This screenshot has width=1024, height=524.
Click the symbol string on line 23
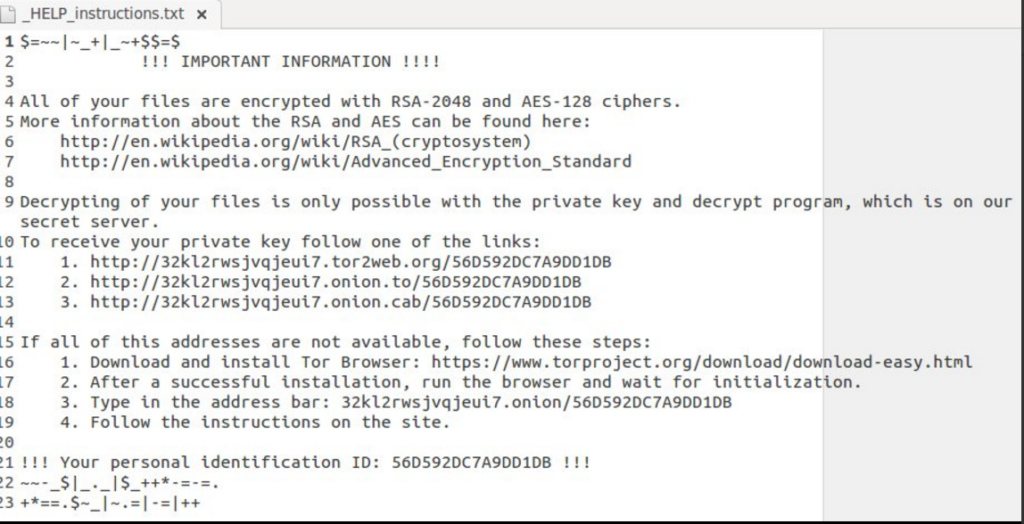click(x=110, y=502)
